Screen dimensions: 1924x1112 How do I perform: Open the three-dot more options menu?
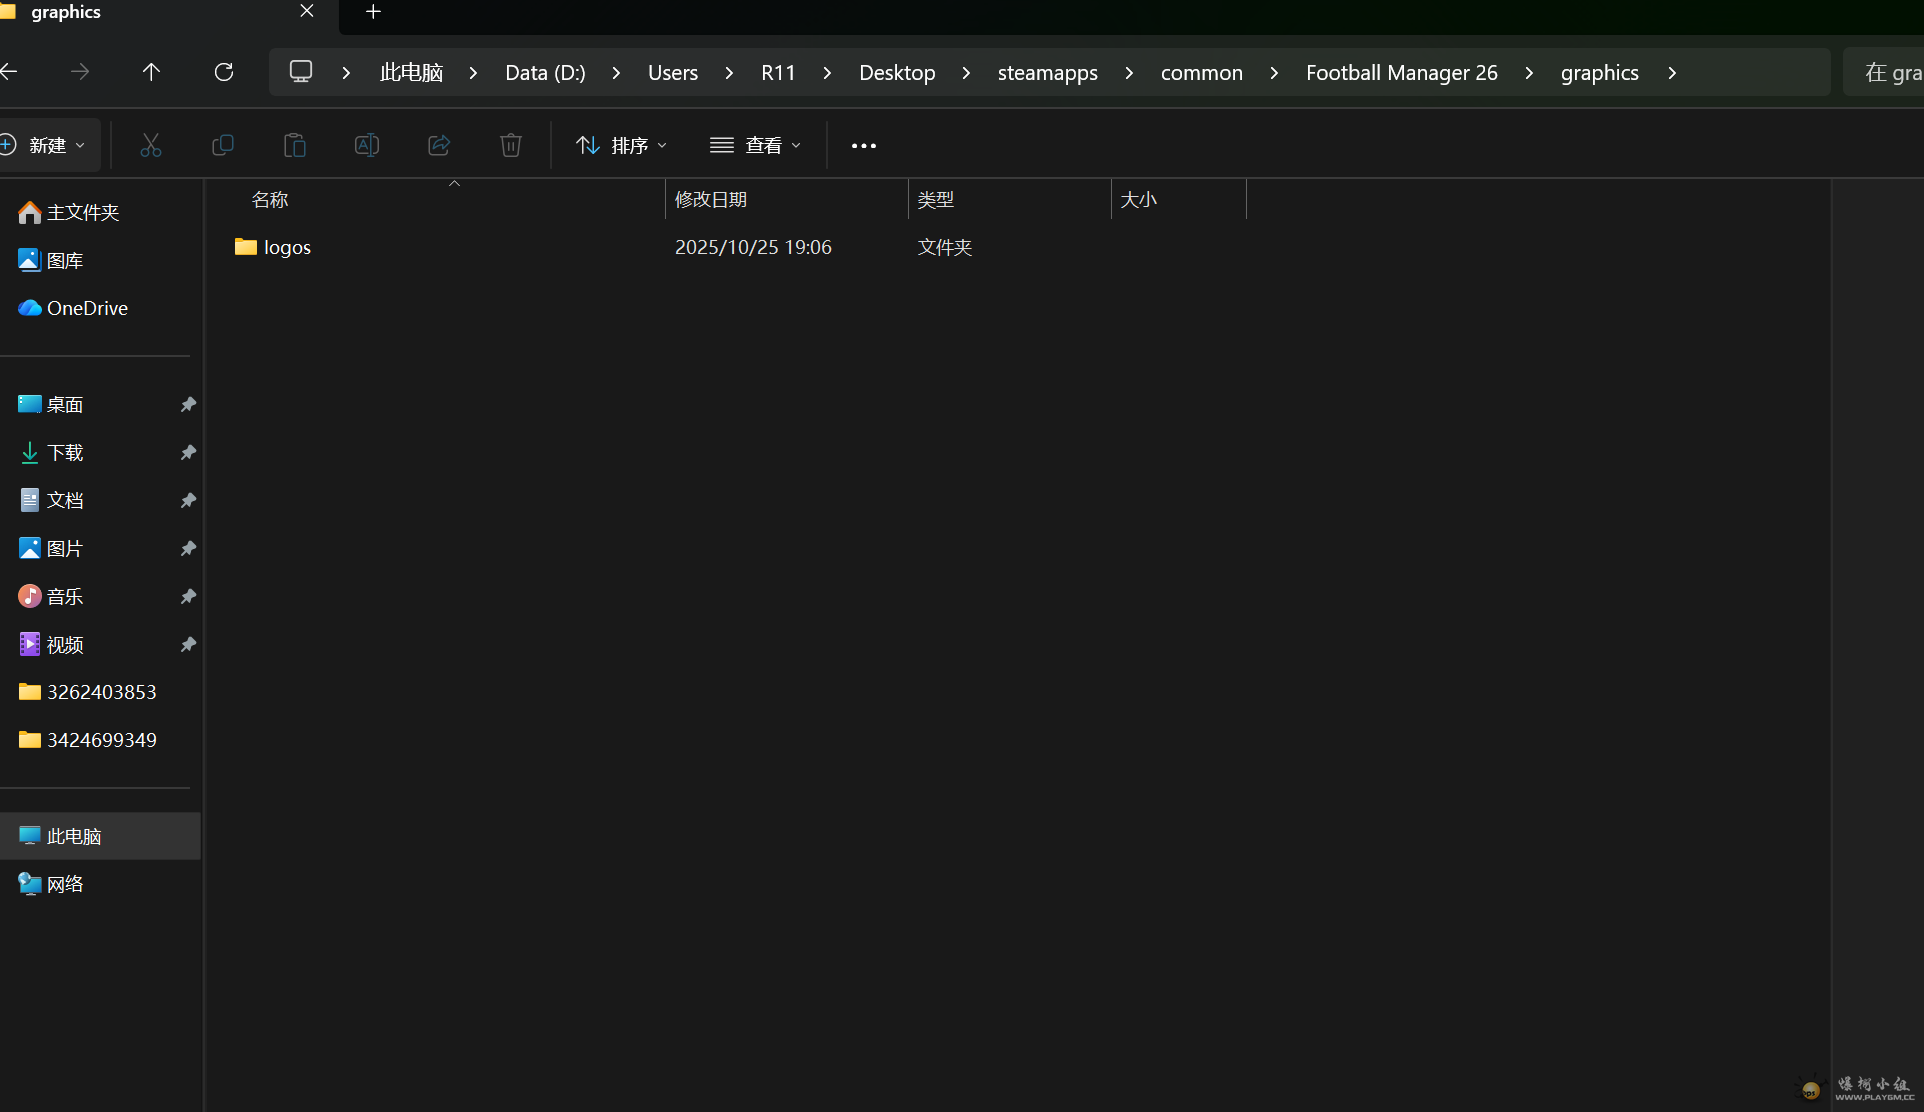coord(864,146)
